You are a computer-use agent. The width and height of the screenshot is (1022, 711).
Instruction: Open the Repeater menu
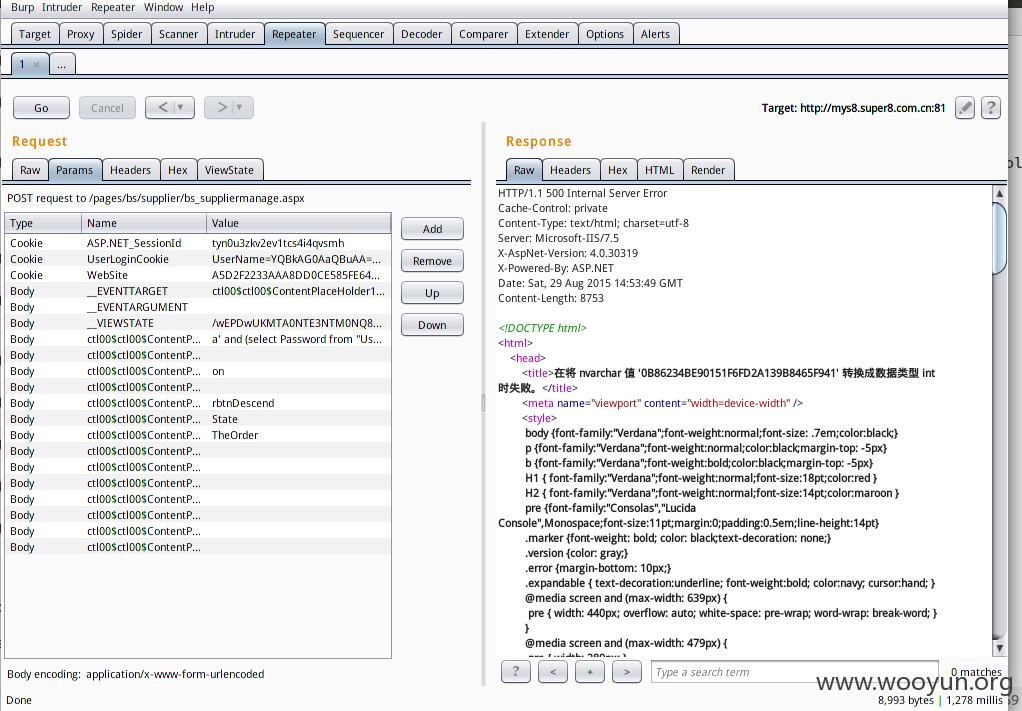click(x=113, y=7)
